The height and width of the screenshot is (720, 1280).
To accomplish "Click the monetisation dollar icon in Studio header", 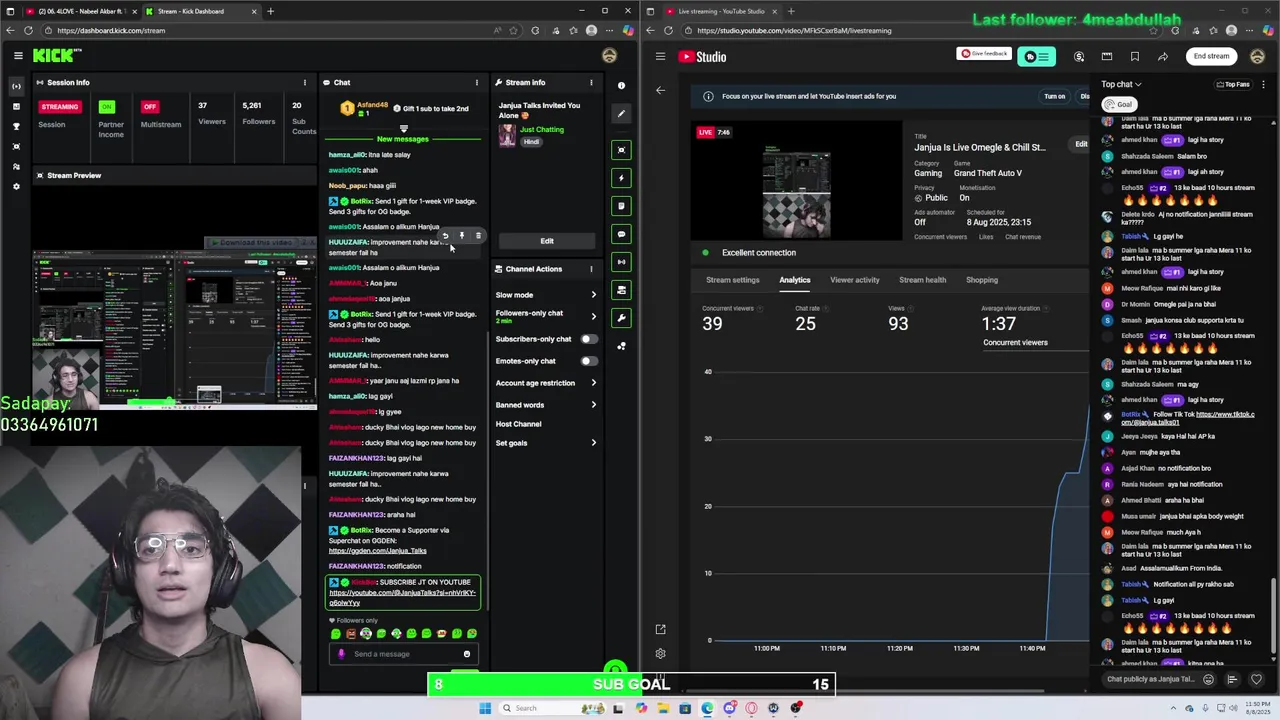I will [1078, 56].
